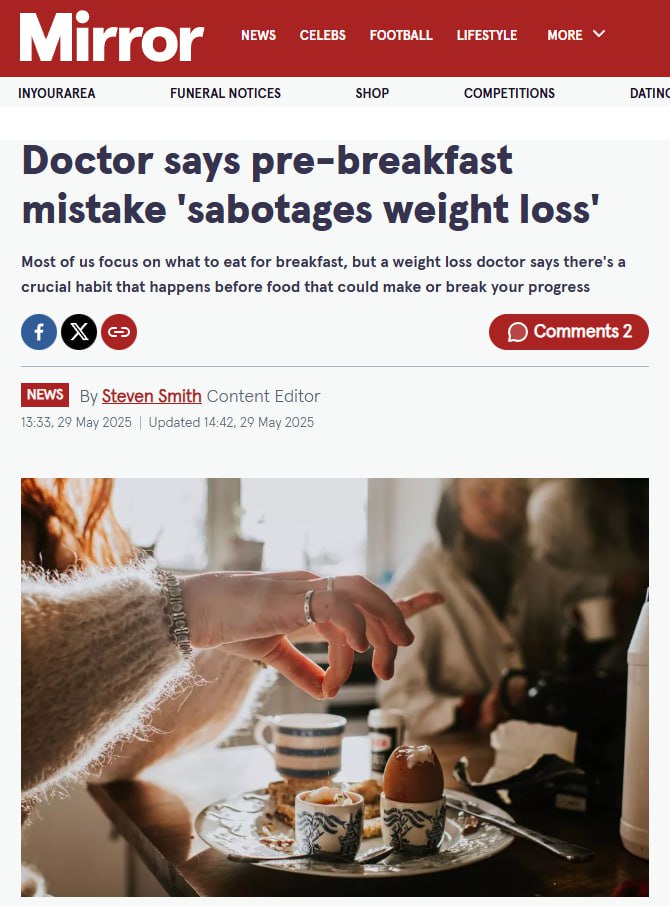Click speech bubble icon in Comments button

[518, 332]
